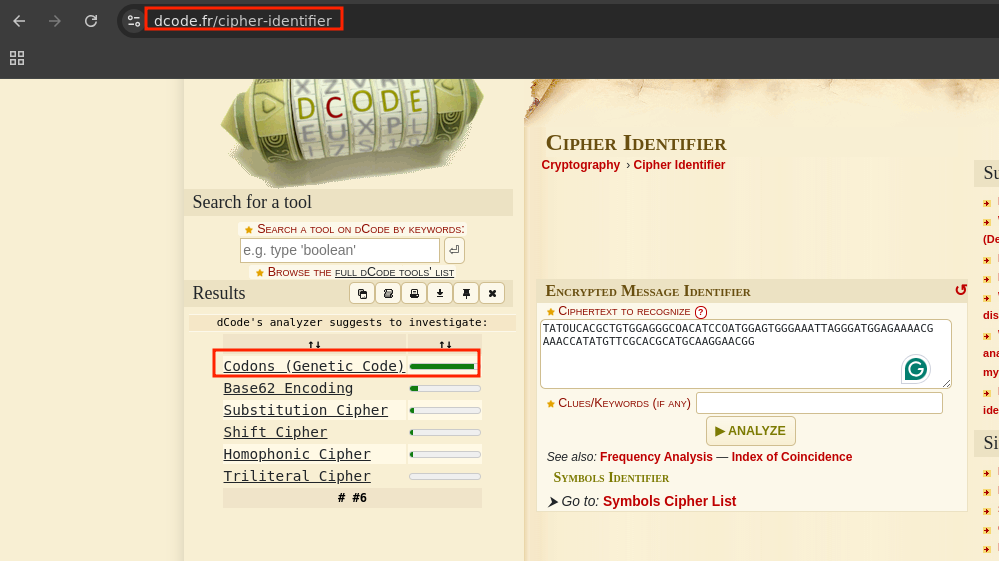Click the Results panel heading

(x=219, y=293)
